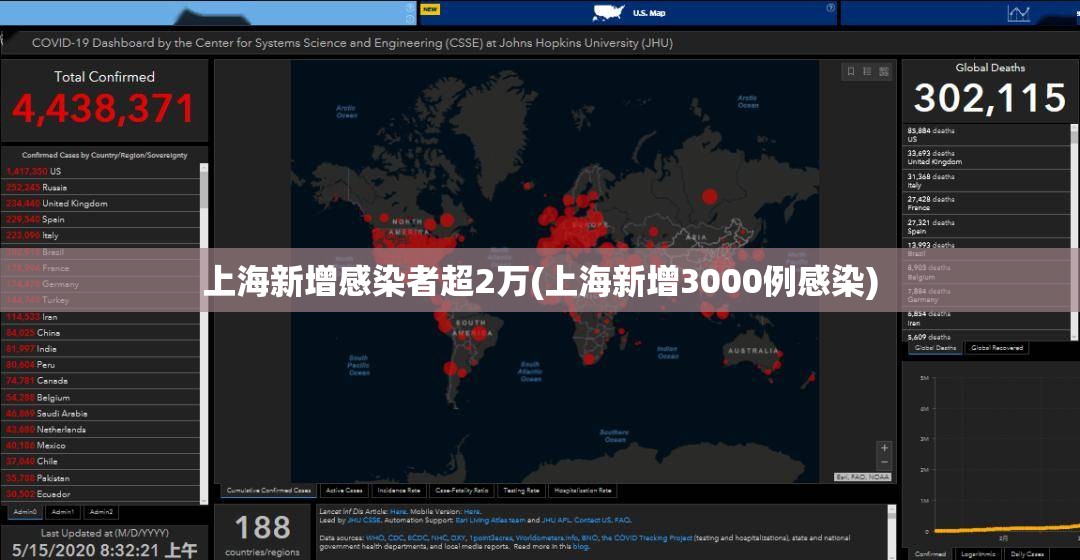Switch to Case-Fatality Ratio tab
The width and height of the screenshot is (1080, 560).
pos(461,491)
